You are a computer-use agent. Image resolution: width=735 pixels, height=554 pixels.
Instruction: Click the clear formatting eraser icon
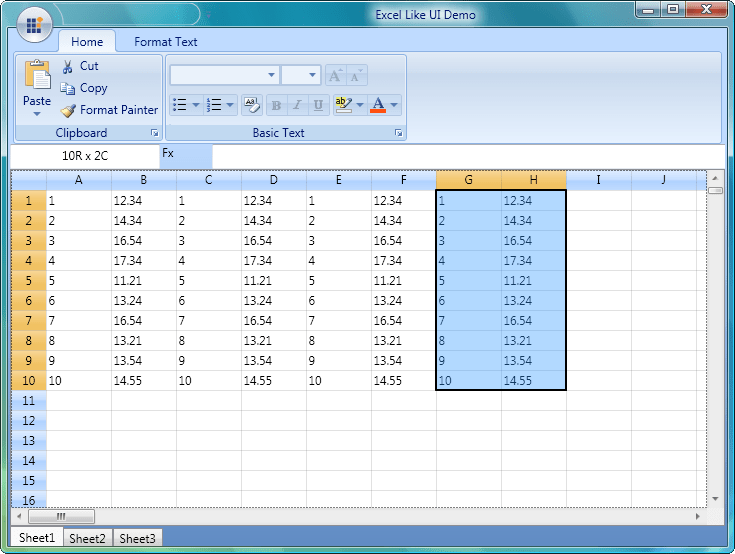(251, 105)
